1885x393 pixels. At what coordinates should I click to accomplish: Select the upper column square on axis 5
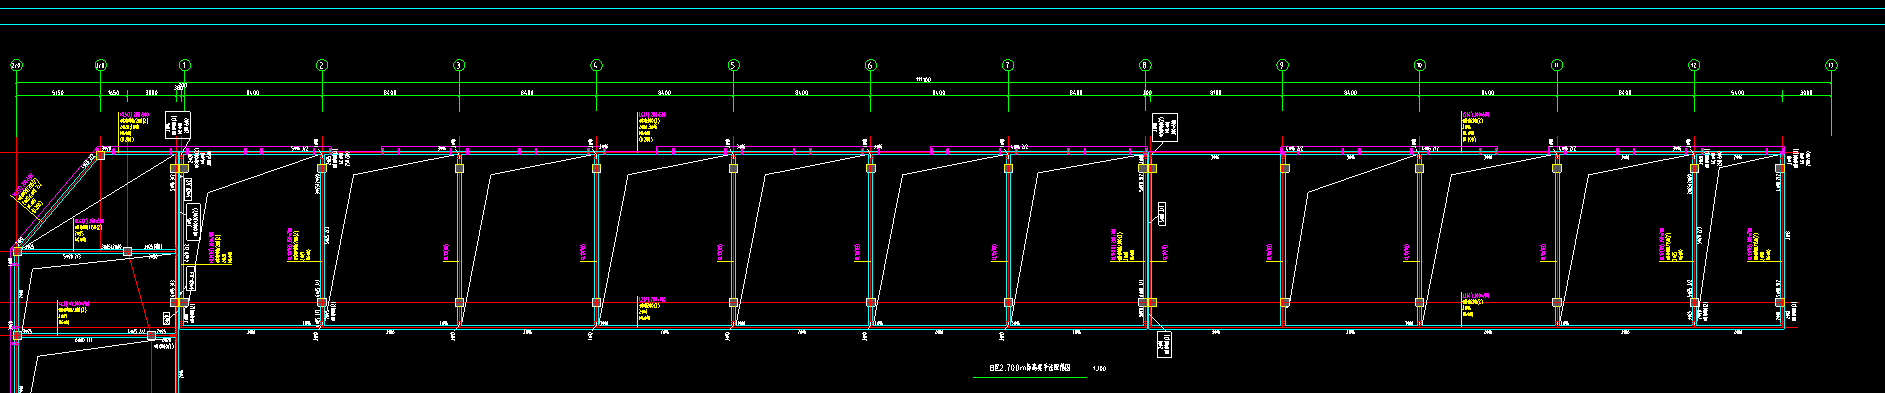tap(733, 169)
